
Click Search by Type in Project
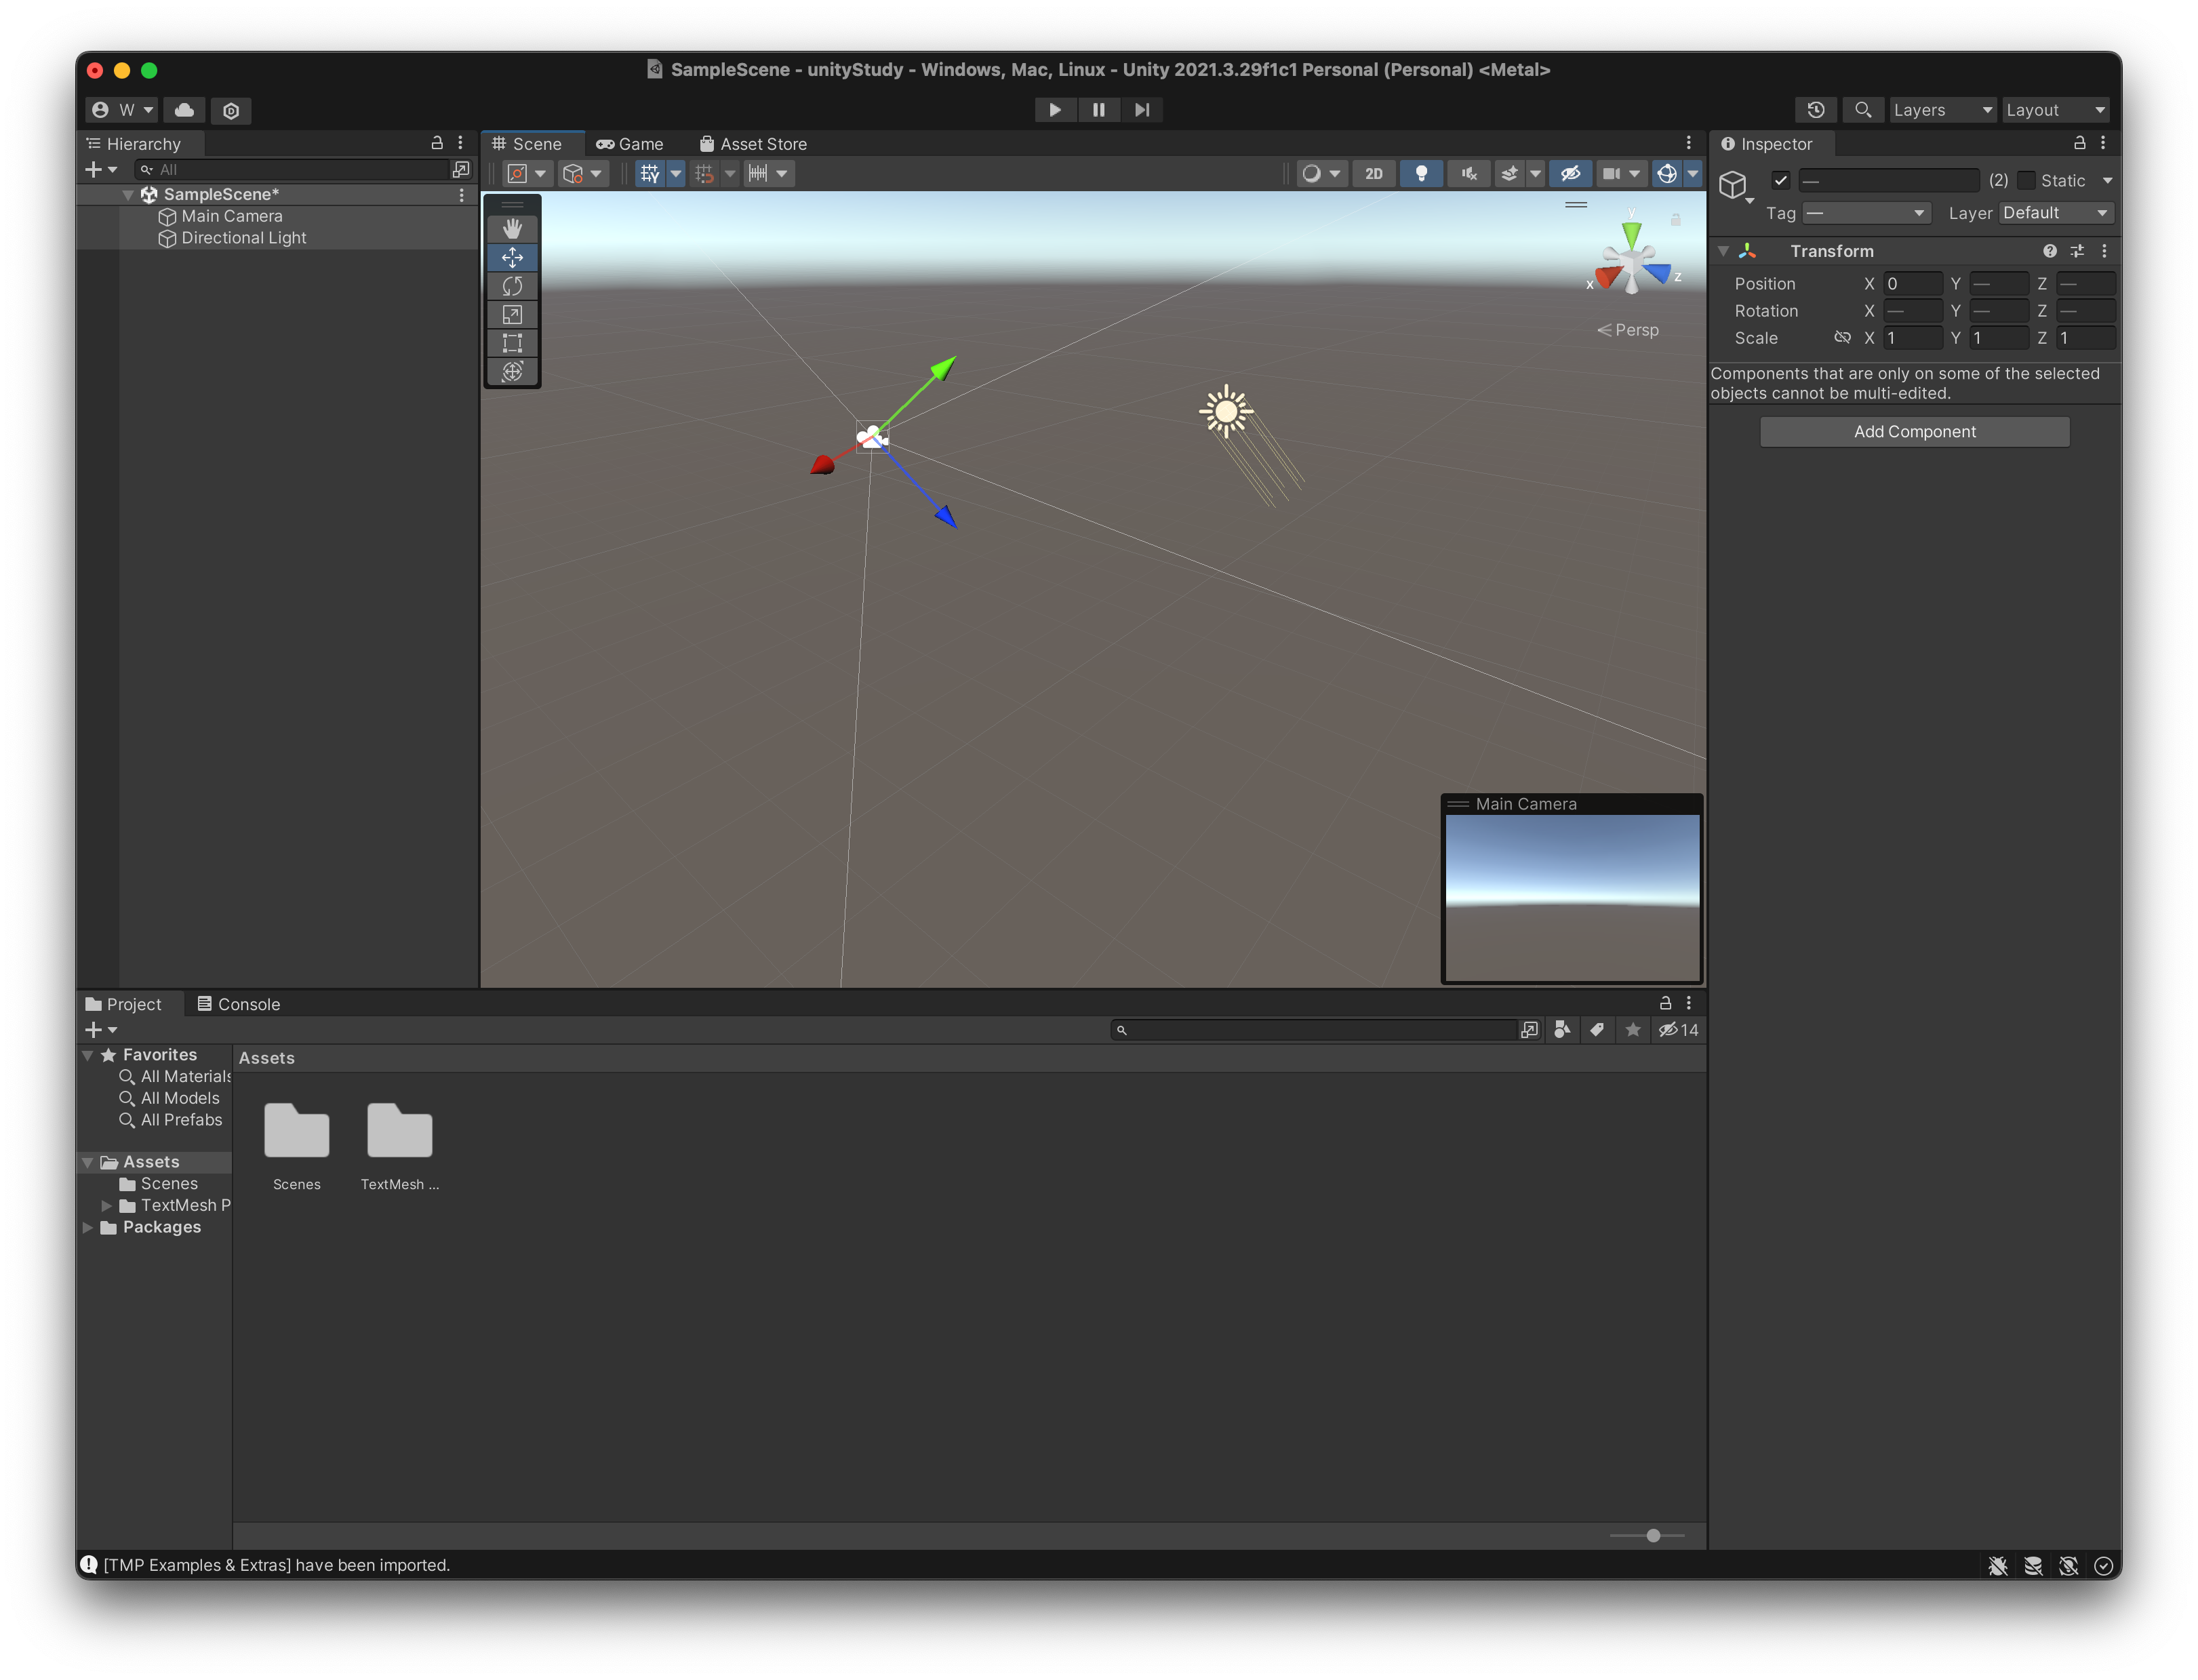[x=1562, y=1030]
